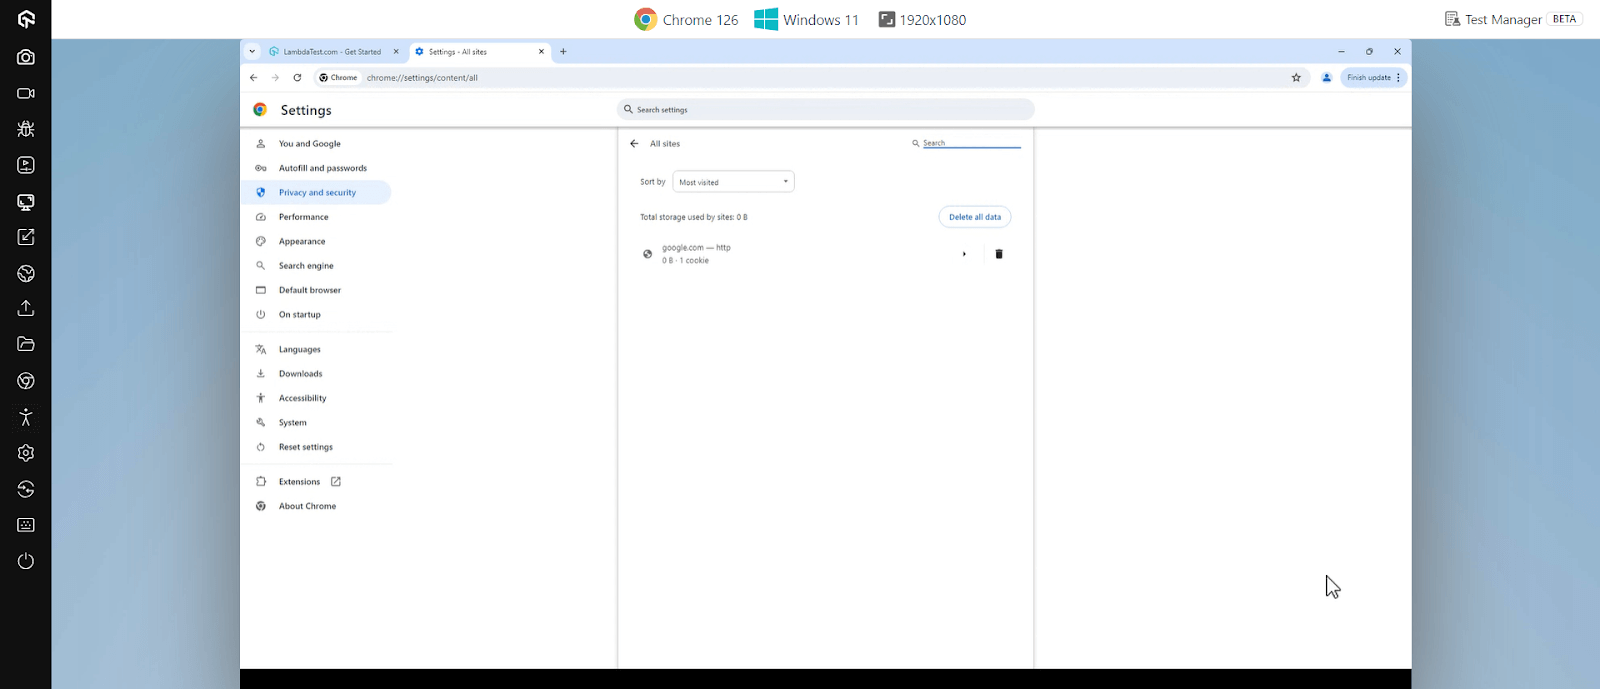Click the accessibility person icon in left toolbar
The width and height of the screenshot is (1600, 689).
pos(26,417)
